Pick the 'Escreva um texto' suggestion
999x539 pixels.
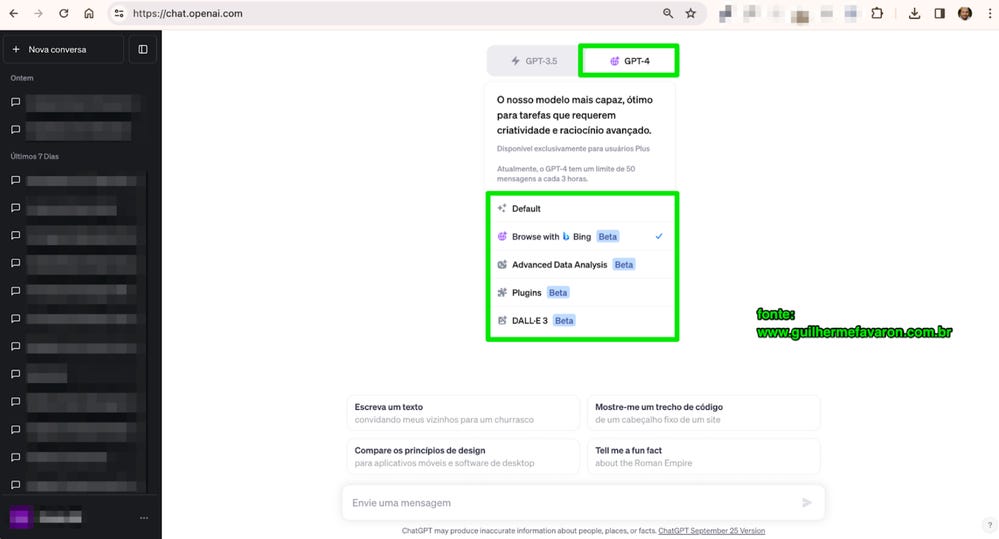coord(463,413)
